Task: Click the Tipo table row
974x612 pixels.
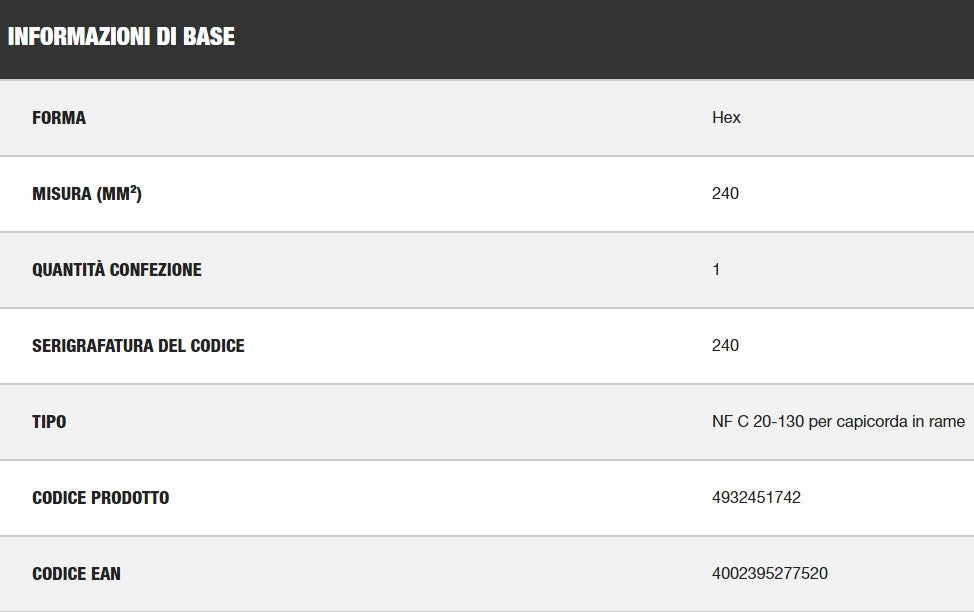Action: coord(487,422)
